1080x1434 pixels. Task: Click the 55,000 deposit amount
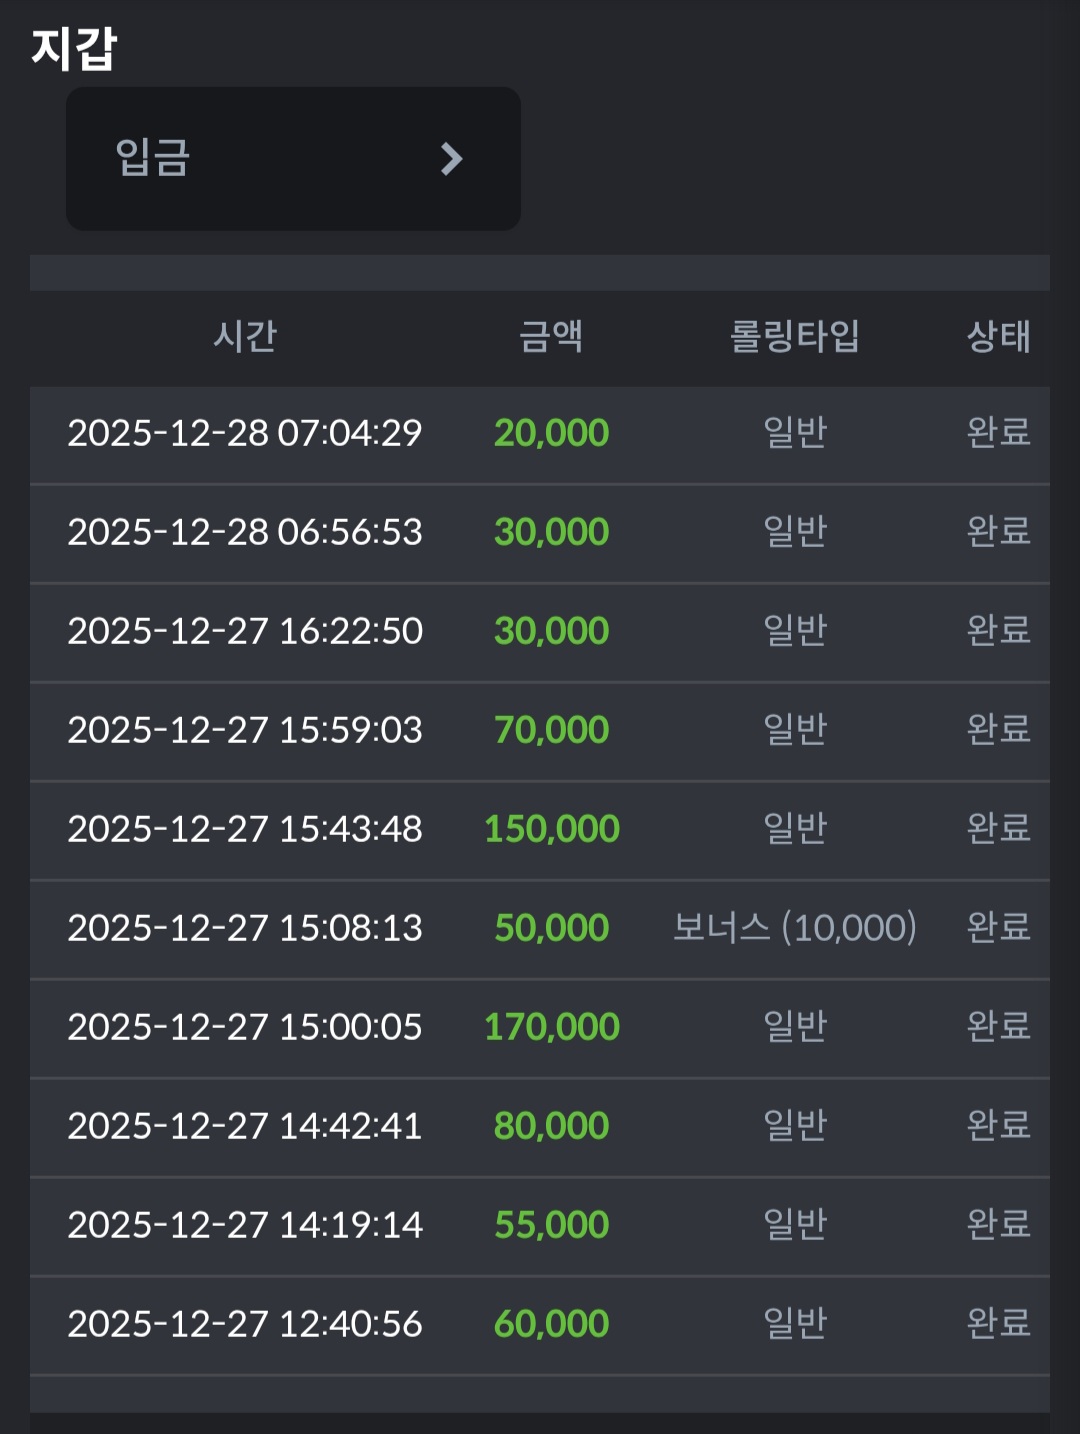(551, 1225)
